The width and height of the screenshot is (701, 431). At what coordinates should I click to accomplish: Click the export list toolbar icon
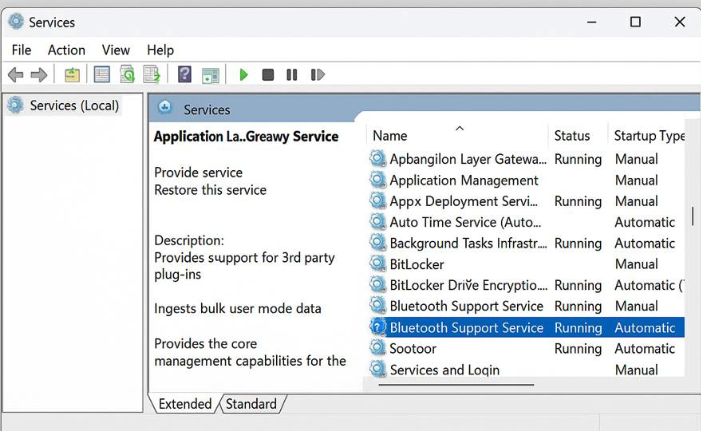(152, 75)
